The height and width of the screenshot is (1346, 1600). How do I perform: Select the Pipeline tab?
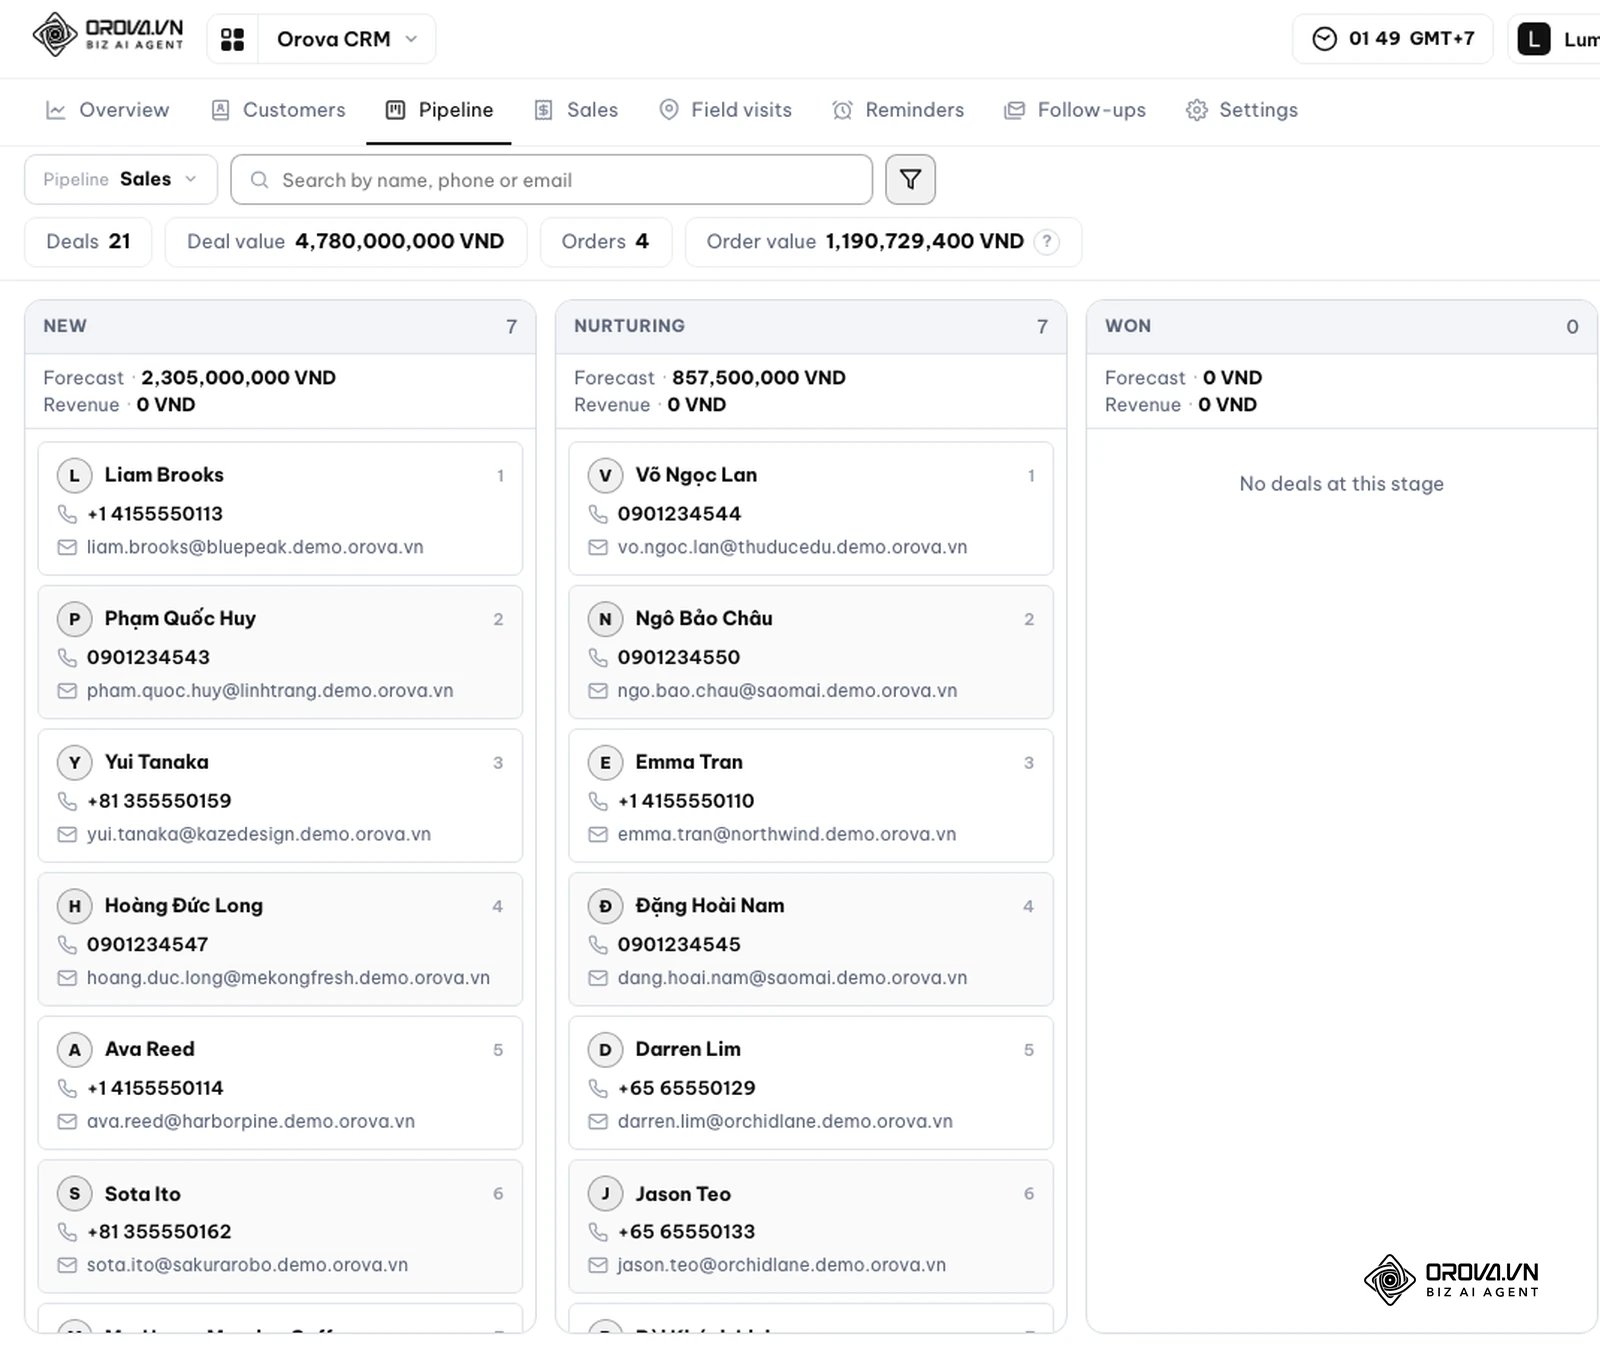439,110
